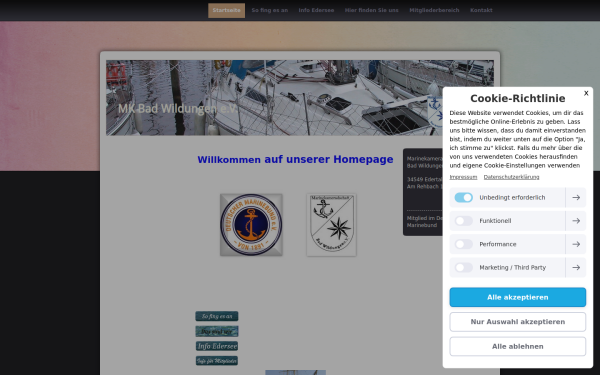Enable Marketing / Third Party switch

point(463,267)
